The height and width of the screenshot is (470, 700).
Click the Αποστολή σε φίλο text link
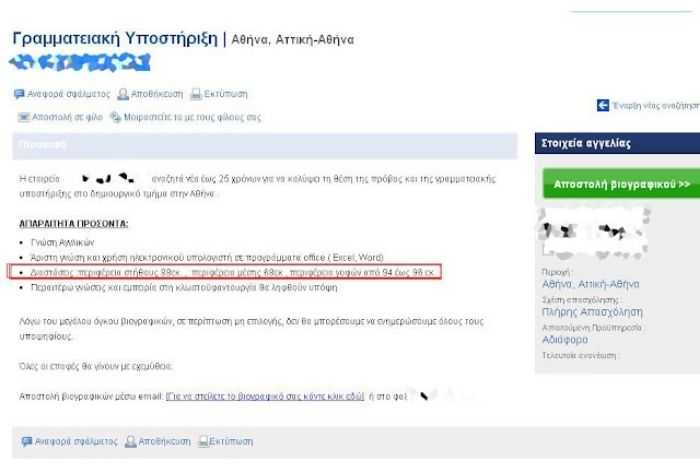click(67, 117)
